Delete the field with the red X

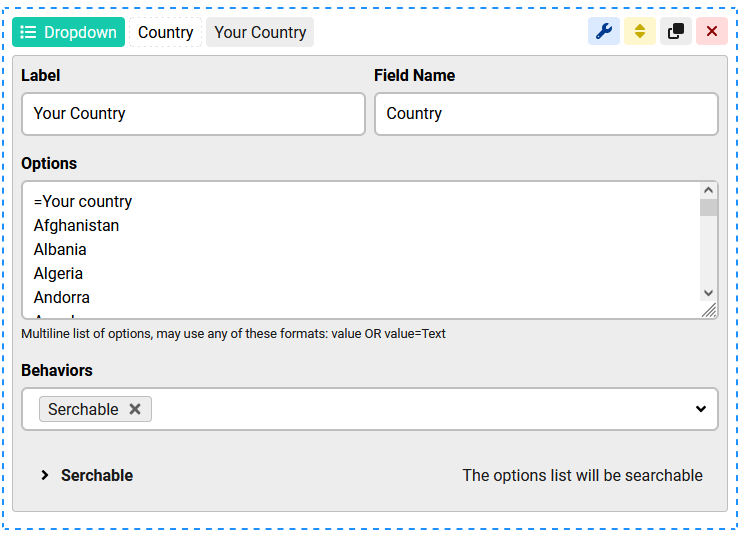click(712, 31)
